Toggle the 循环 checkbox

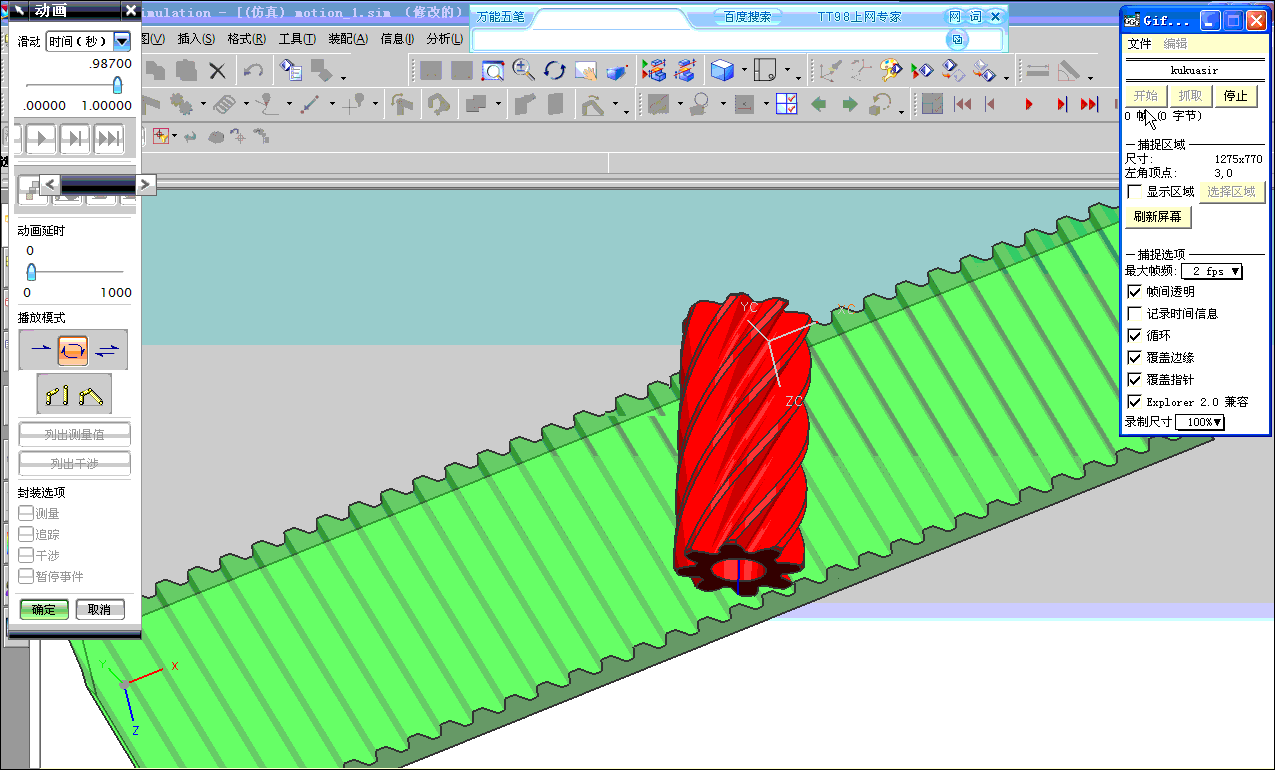[x=1134, y=335]
